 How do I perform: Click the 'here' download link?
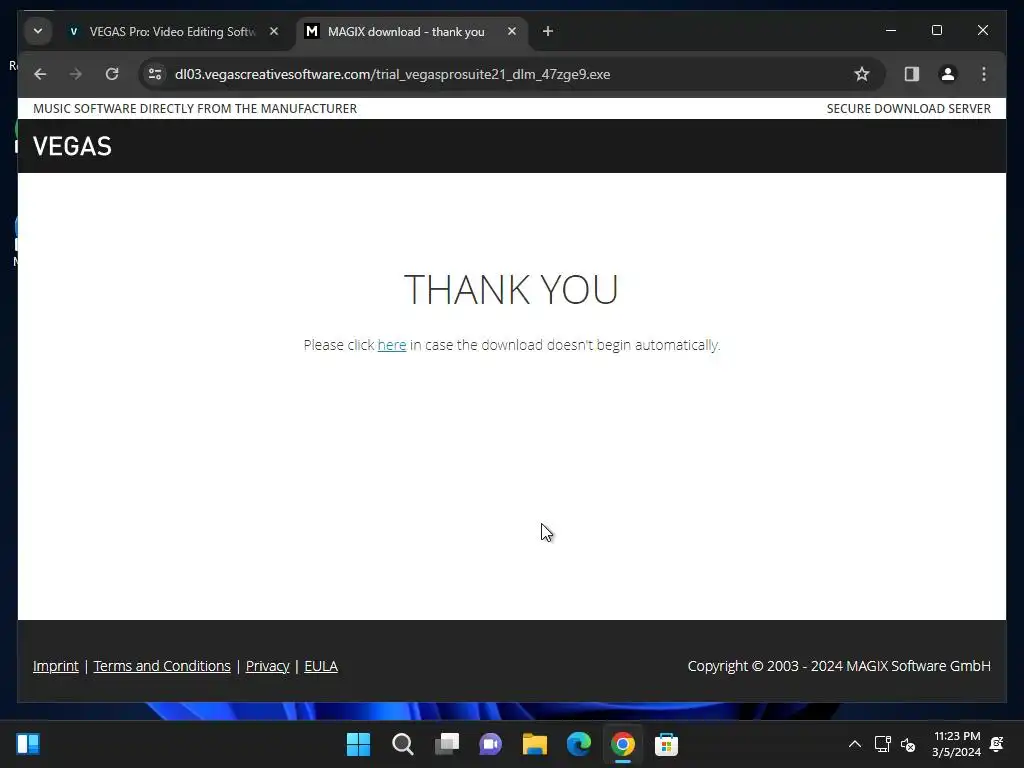(392, 345)
